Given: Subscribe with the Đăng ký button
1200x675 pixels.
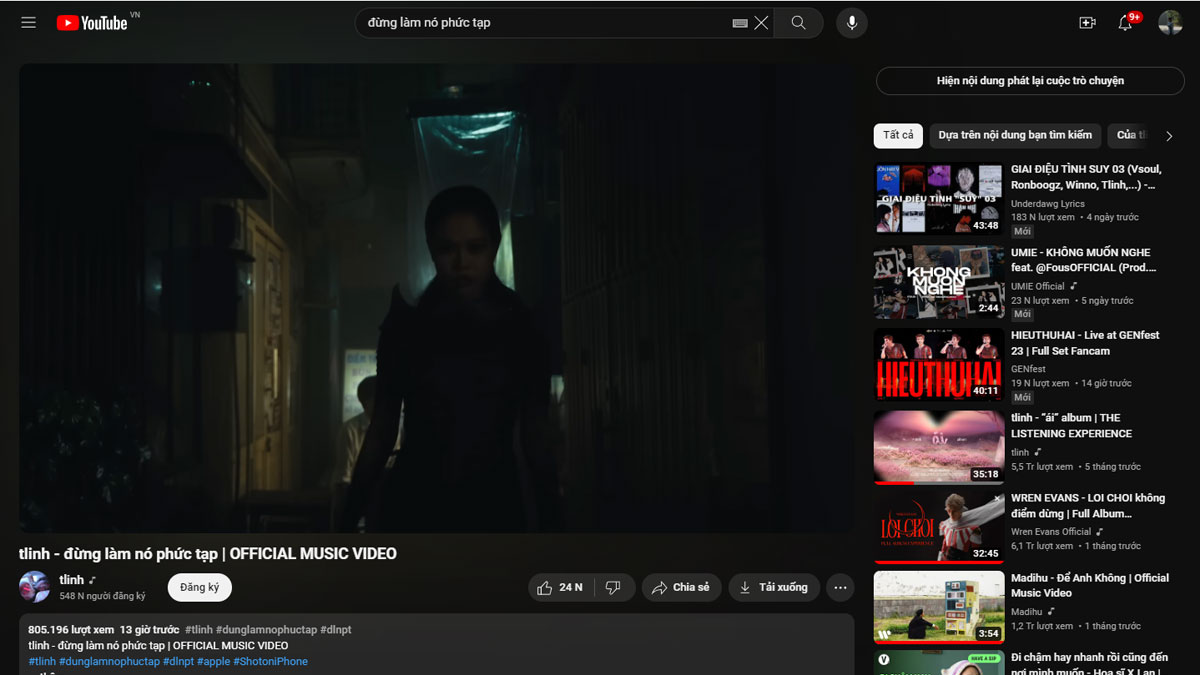Looking at the screenshot, I should (200, 588).
